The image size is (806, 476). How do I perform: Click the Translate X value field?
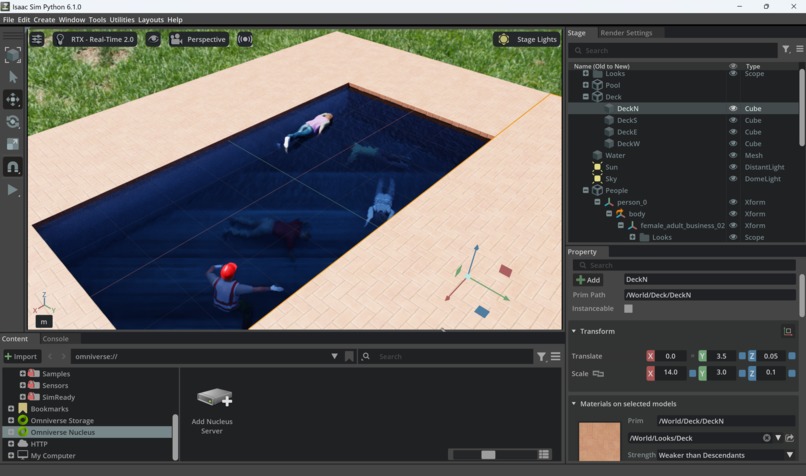click(x=670, y=356)
